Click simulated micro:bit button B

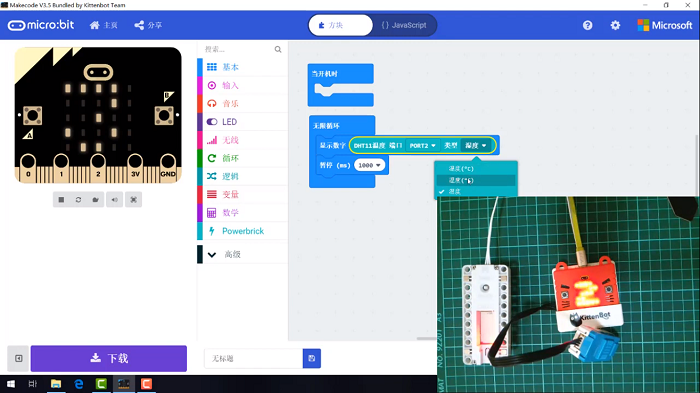coord(164,116)
